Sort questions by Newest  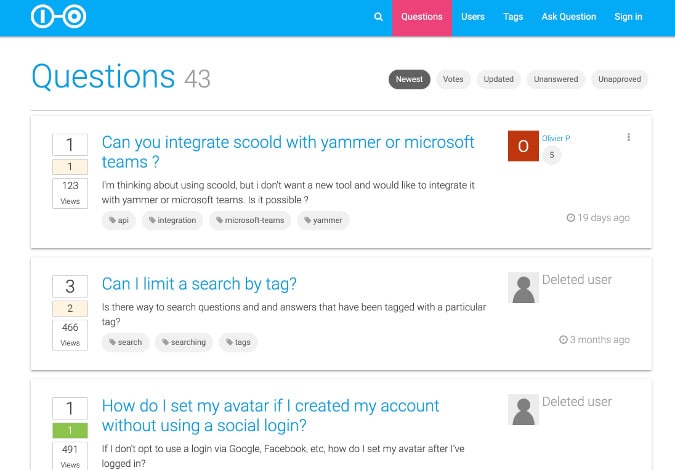[409, 79]
